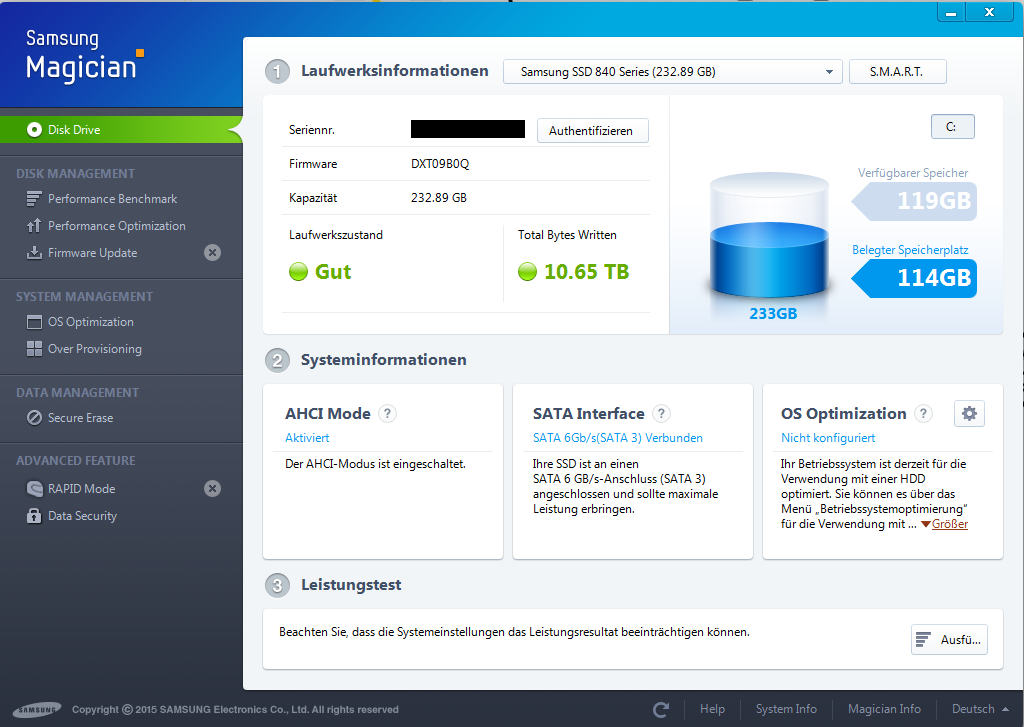Click the S.M.A.R.T. button
The width and height of the screenshot is (1024, 727).
[x=897, y=72]
